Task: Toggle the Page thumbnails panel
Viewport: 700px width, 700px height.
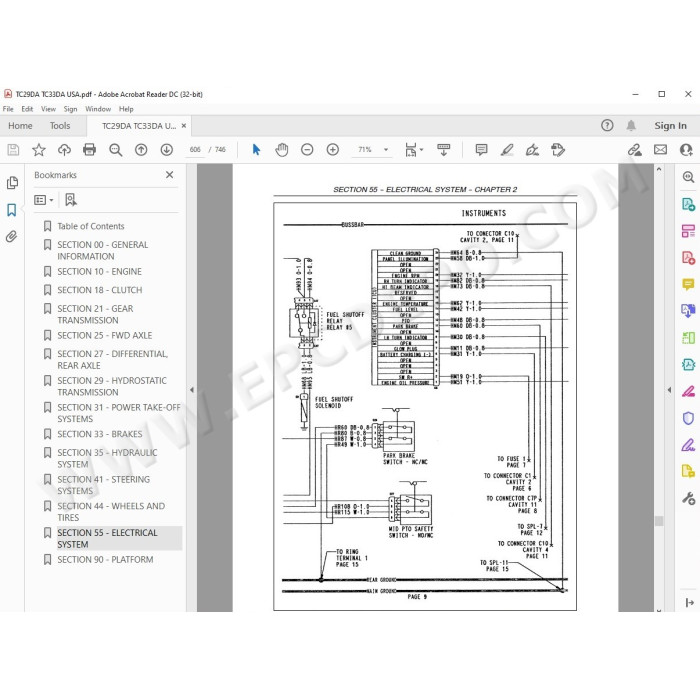Action: coord(12,183)
